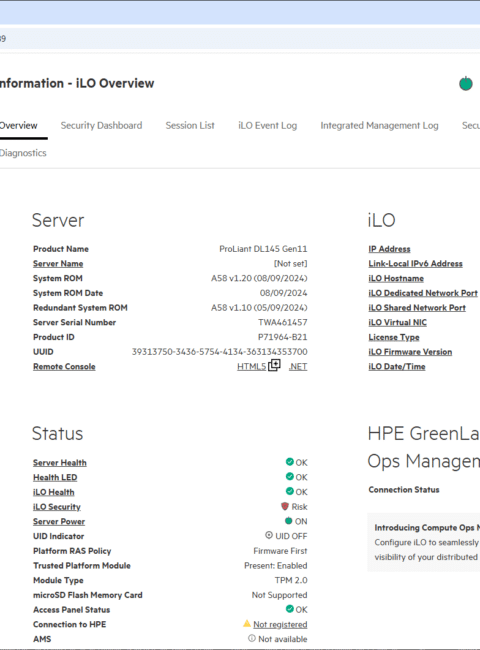This screenshot has height=650, width=480.
Task: Open the Health LED link
Action: (55, 478)
